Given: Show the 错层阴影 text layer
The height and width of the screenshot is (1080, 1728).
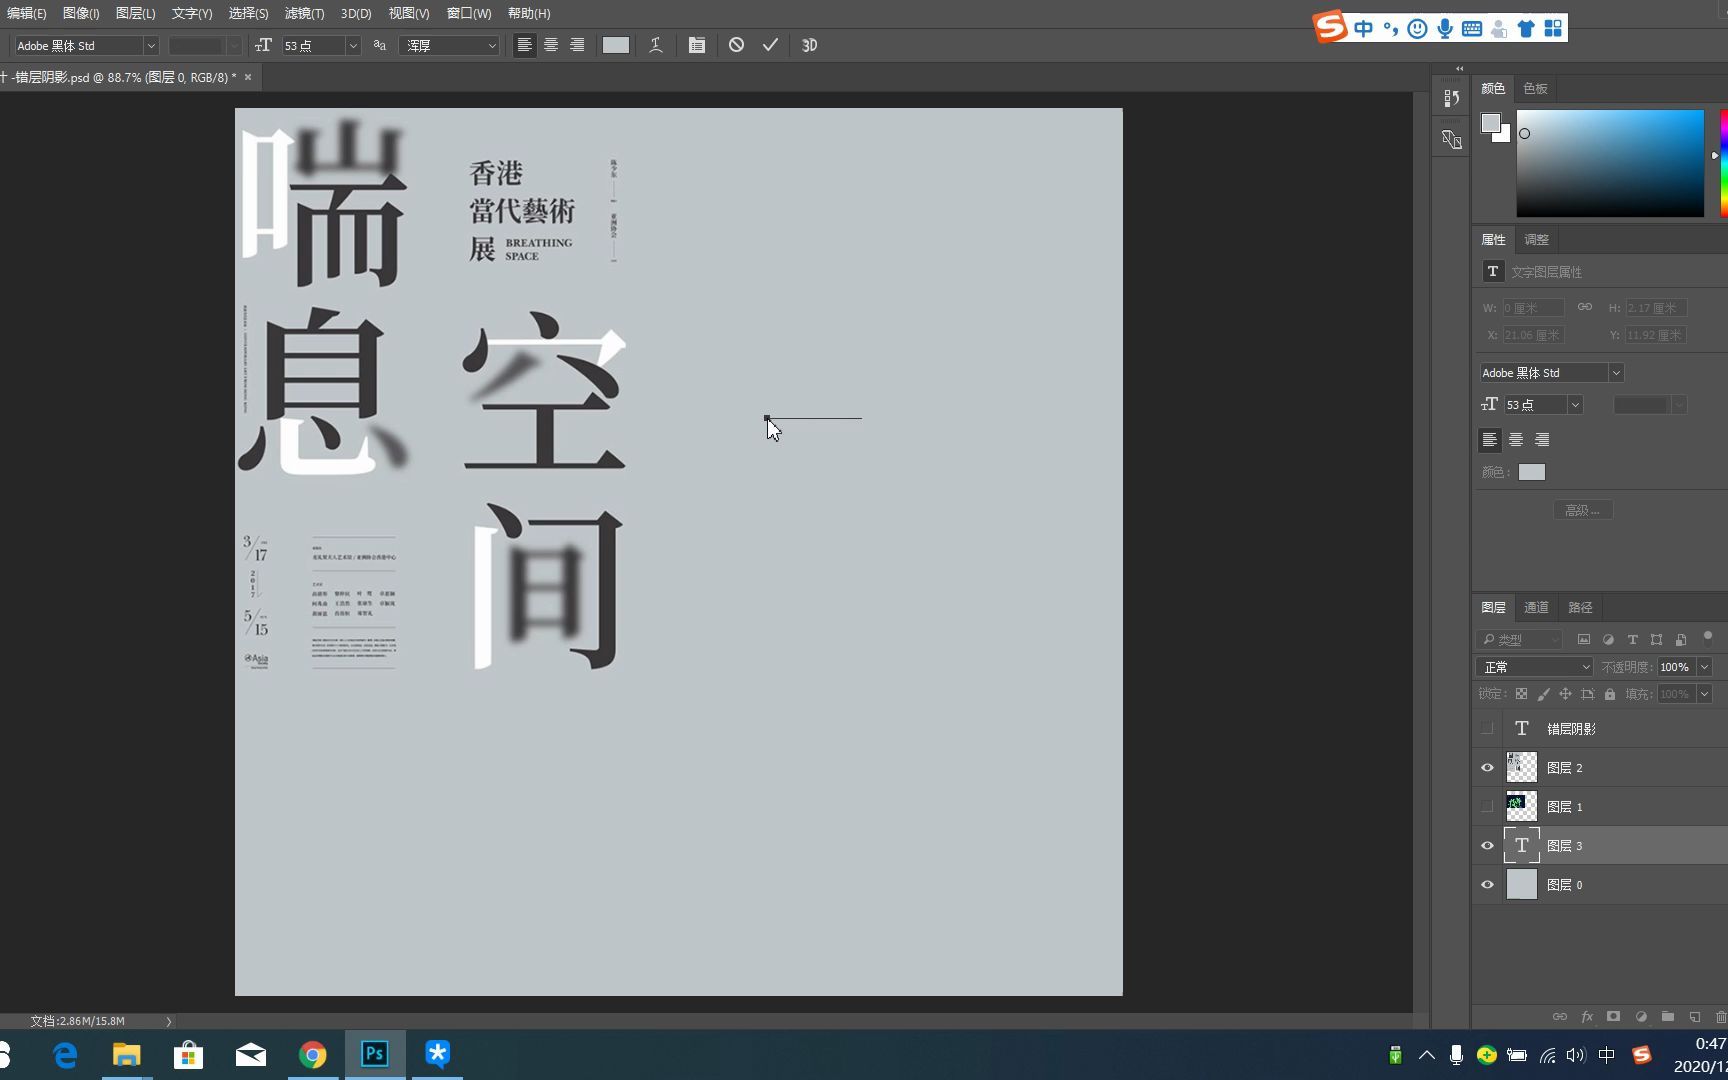Looking at the screenshot, I should (x=1487, y=728).
